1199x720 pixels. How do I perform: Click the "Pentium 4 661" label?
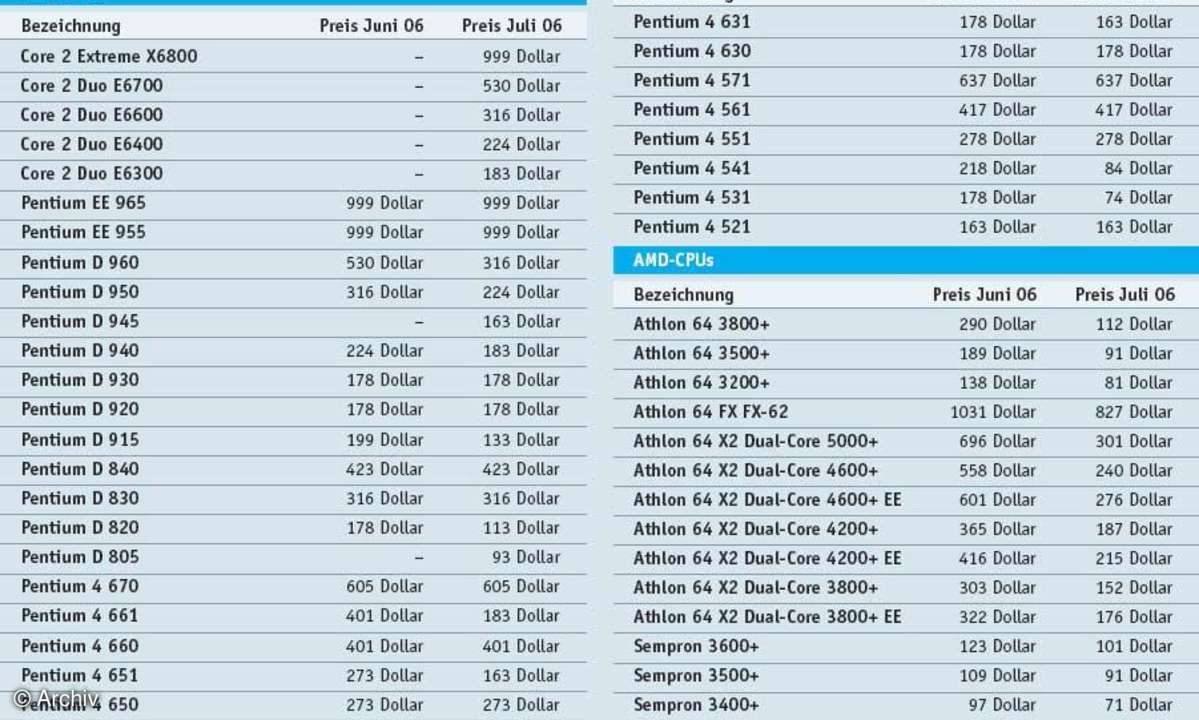[80, 615]
